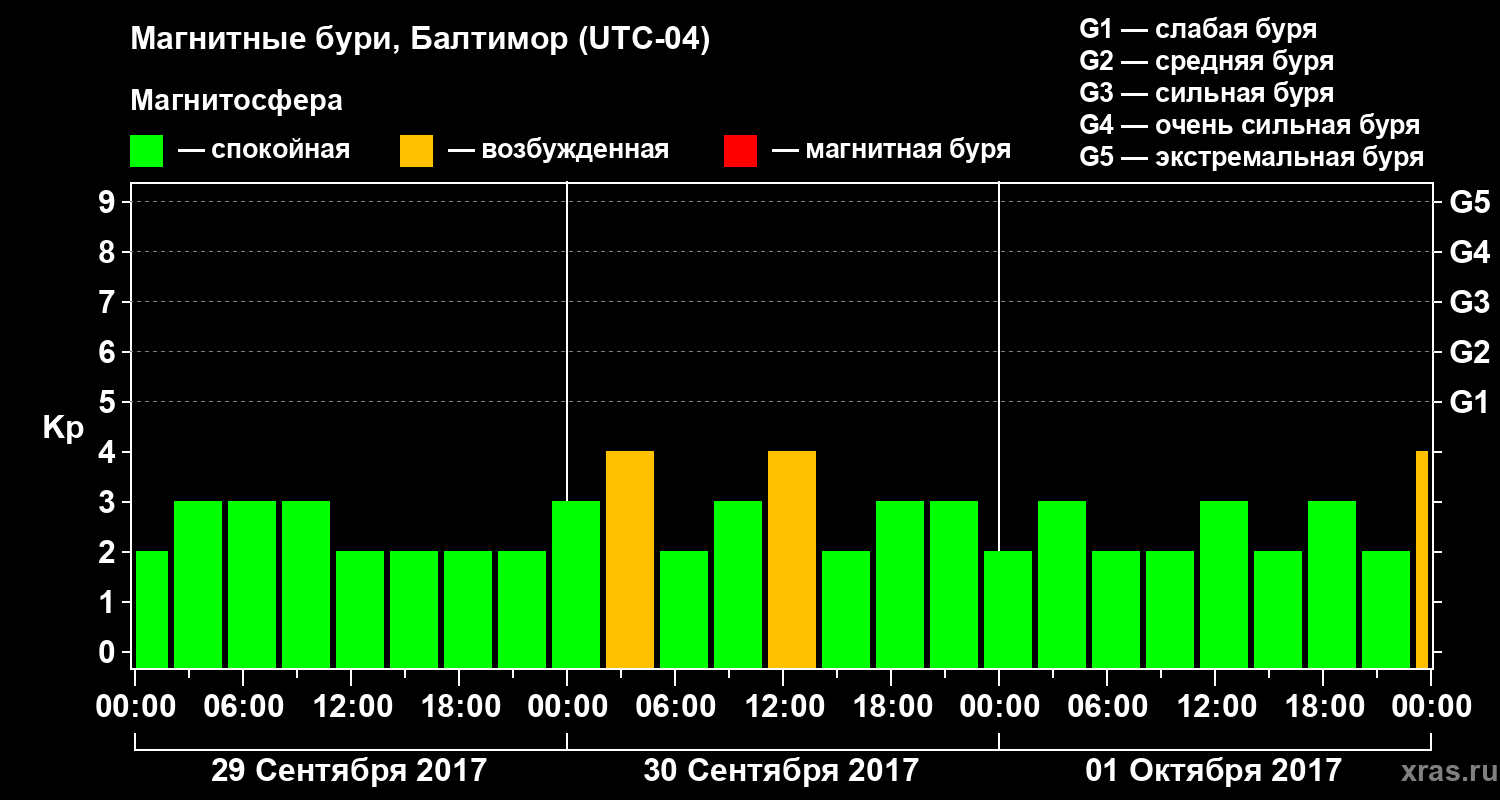This screenshot has height=800, width=1500.
Task: Click the 'G3' right-axis label
Action: pyautogui.click(x=1469, y=302)
